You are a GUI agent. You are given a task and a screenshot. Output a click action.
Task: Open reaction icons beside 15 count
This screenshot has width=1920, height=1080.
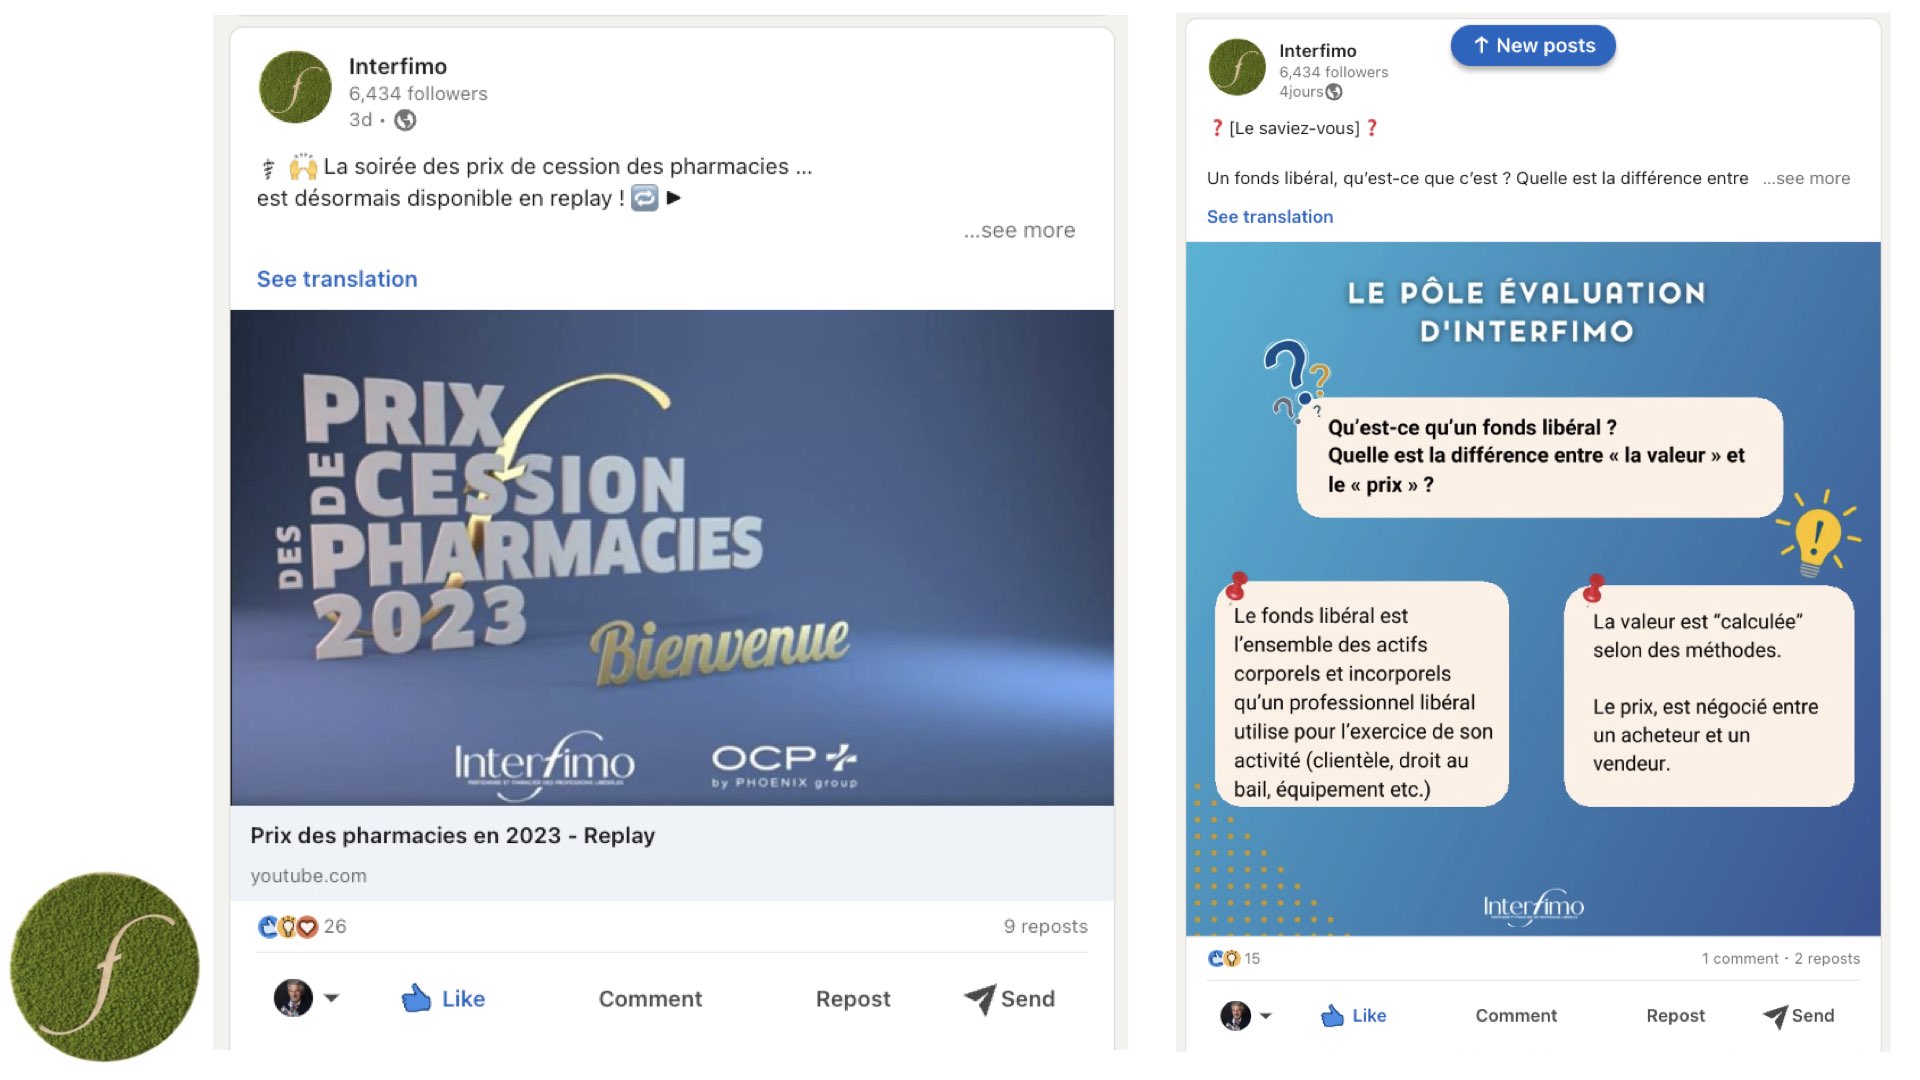1224,958
